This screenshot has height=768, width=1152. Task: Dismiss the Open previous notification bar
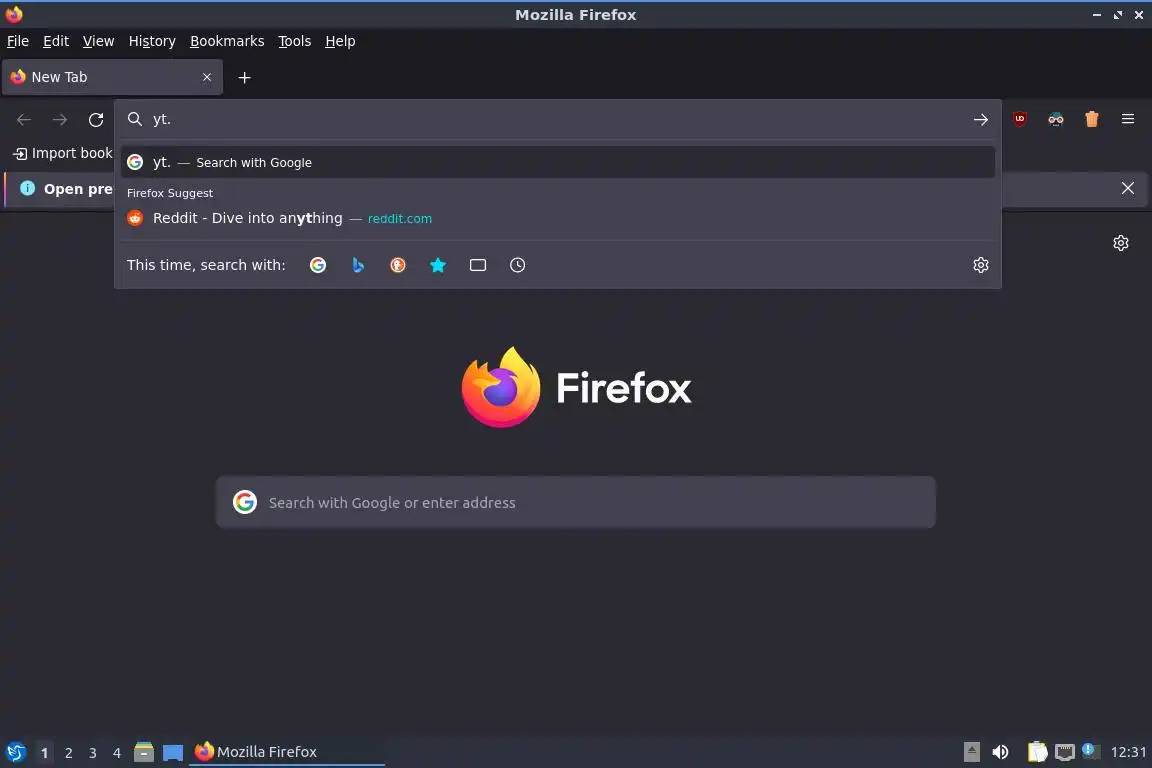pos(1128,188)
